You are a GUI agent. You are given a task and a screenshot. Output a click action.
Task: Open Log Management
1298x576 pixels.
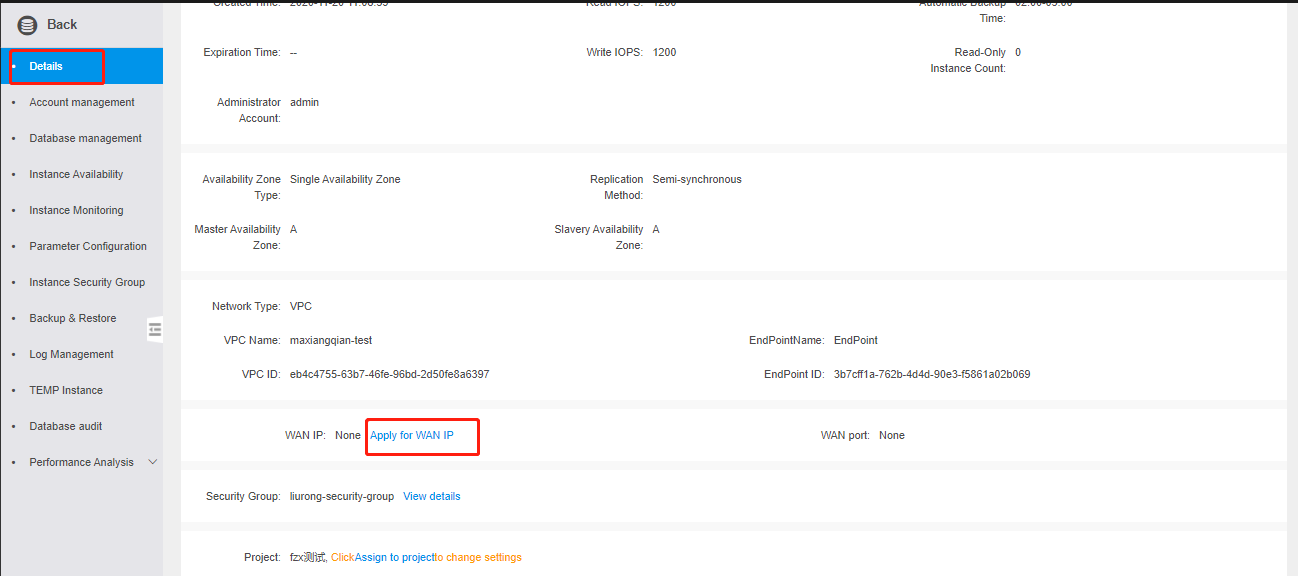(81, 354)
